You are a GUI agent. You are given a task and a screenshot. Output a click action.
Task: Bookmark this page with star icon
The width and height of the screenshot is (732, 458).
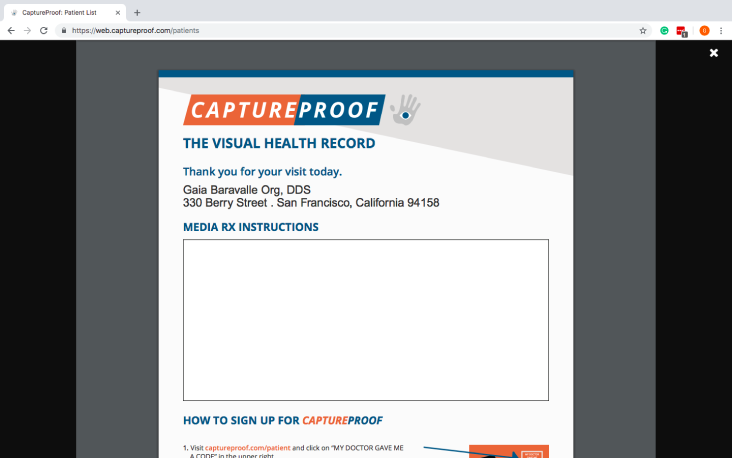pos(643,30)
